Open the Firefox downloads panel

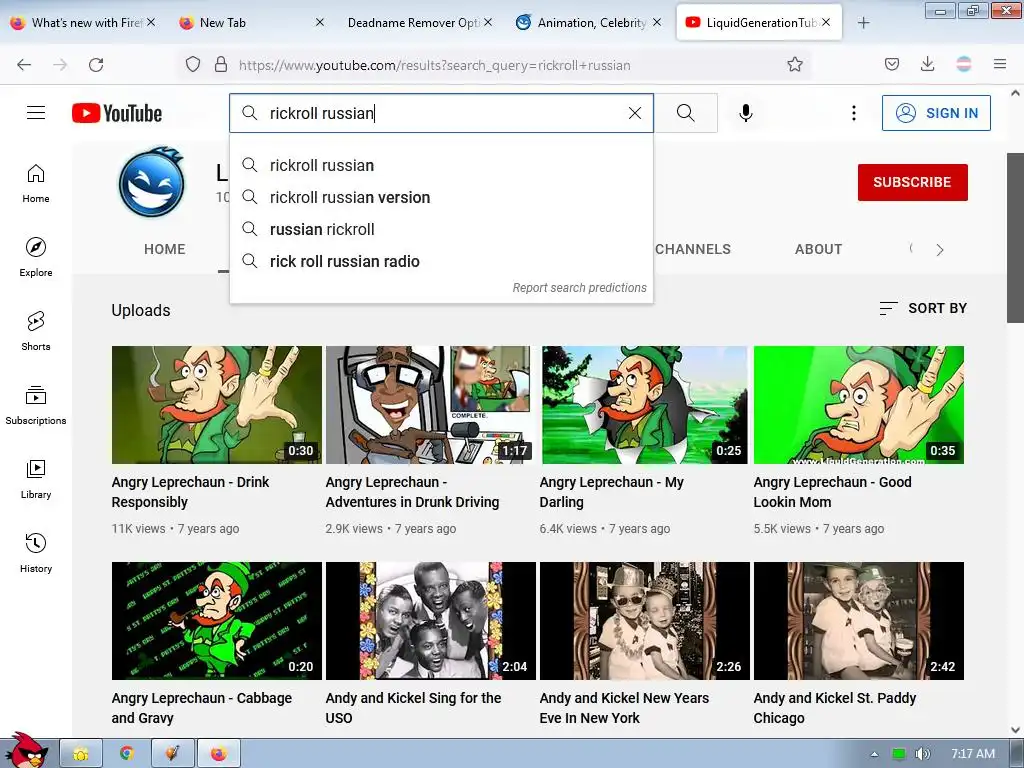[927, 64]
